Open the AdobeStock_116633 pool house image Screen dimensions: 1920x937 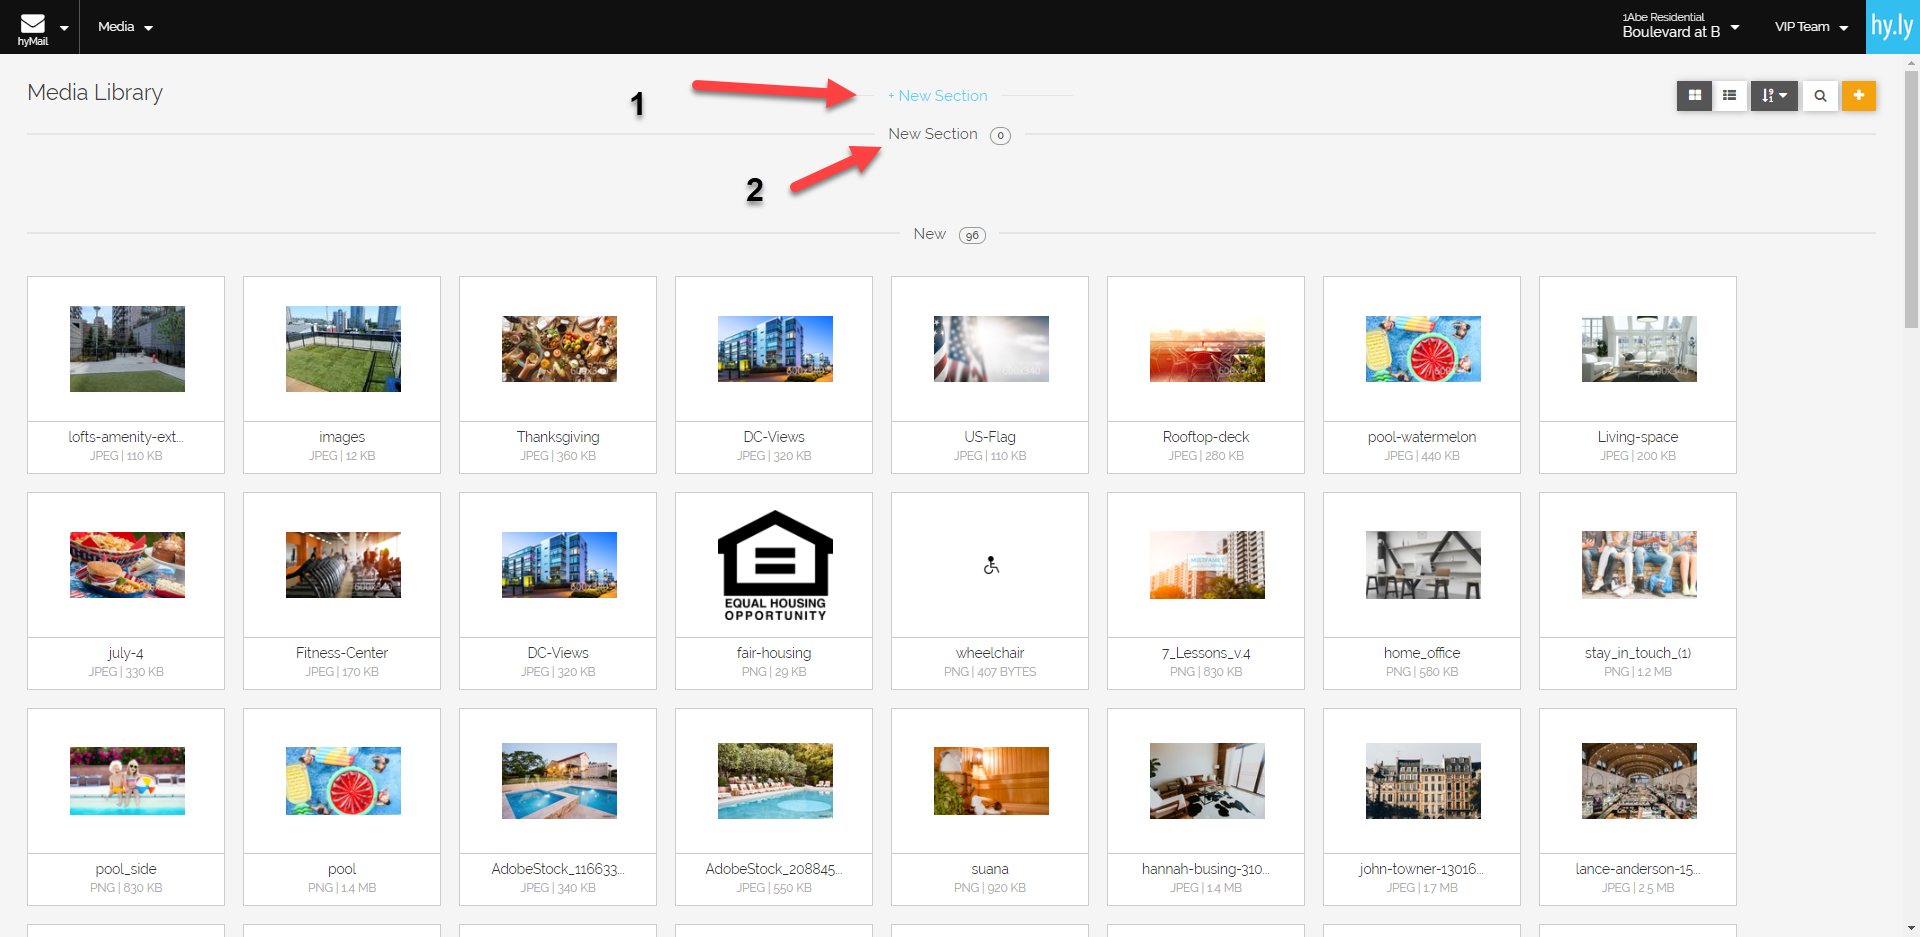(x=559, y=781)
